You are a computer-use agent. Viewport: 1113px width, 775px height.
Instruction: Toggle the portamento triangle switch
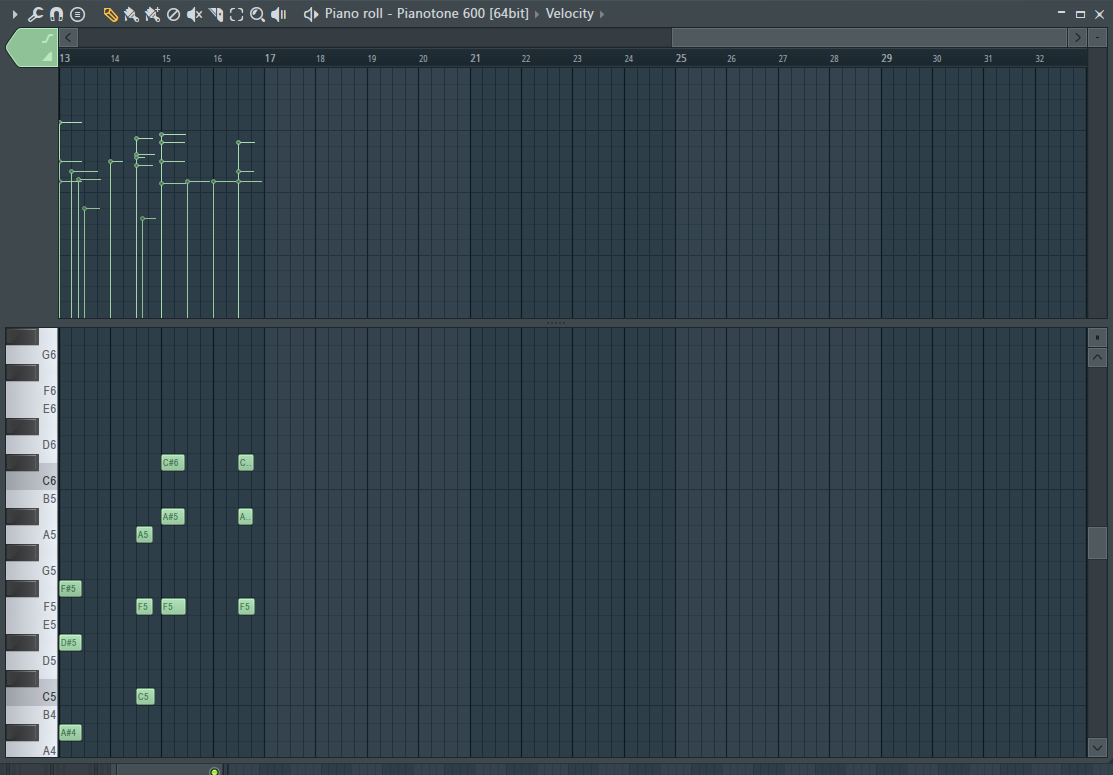click(48, 57)
